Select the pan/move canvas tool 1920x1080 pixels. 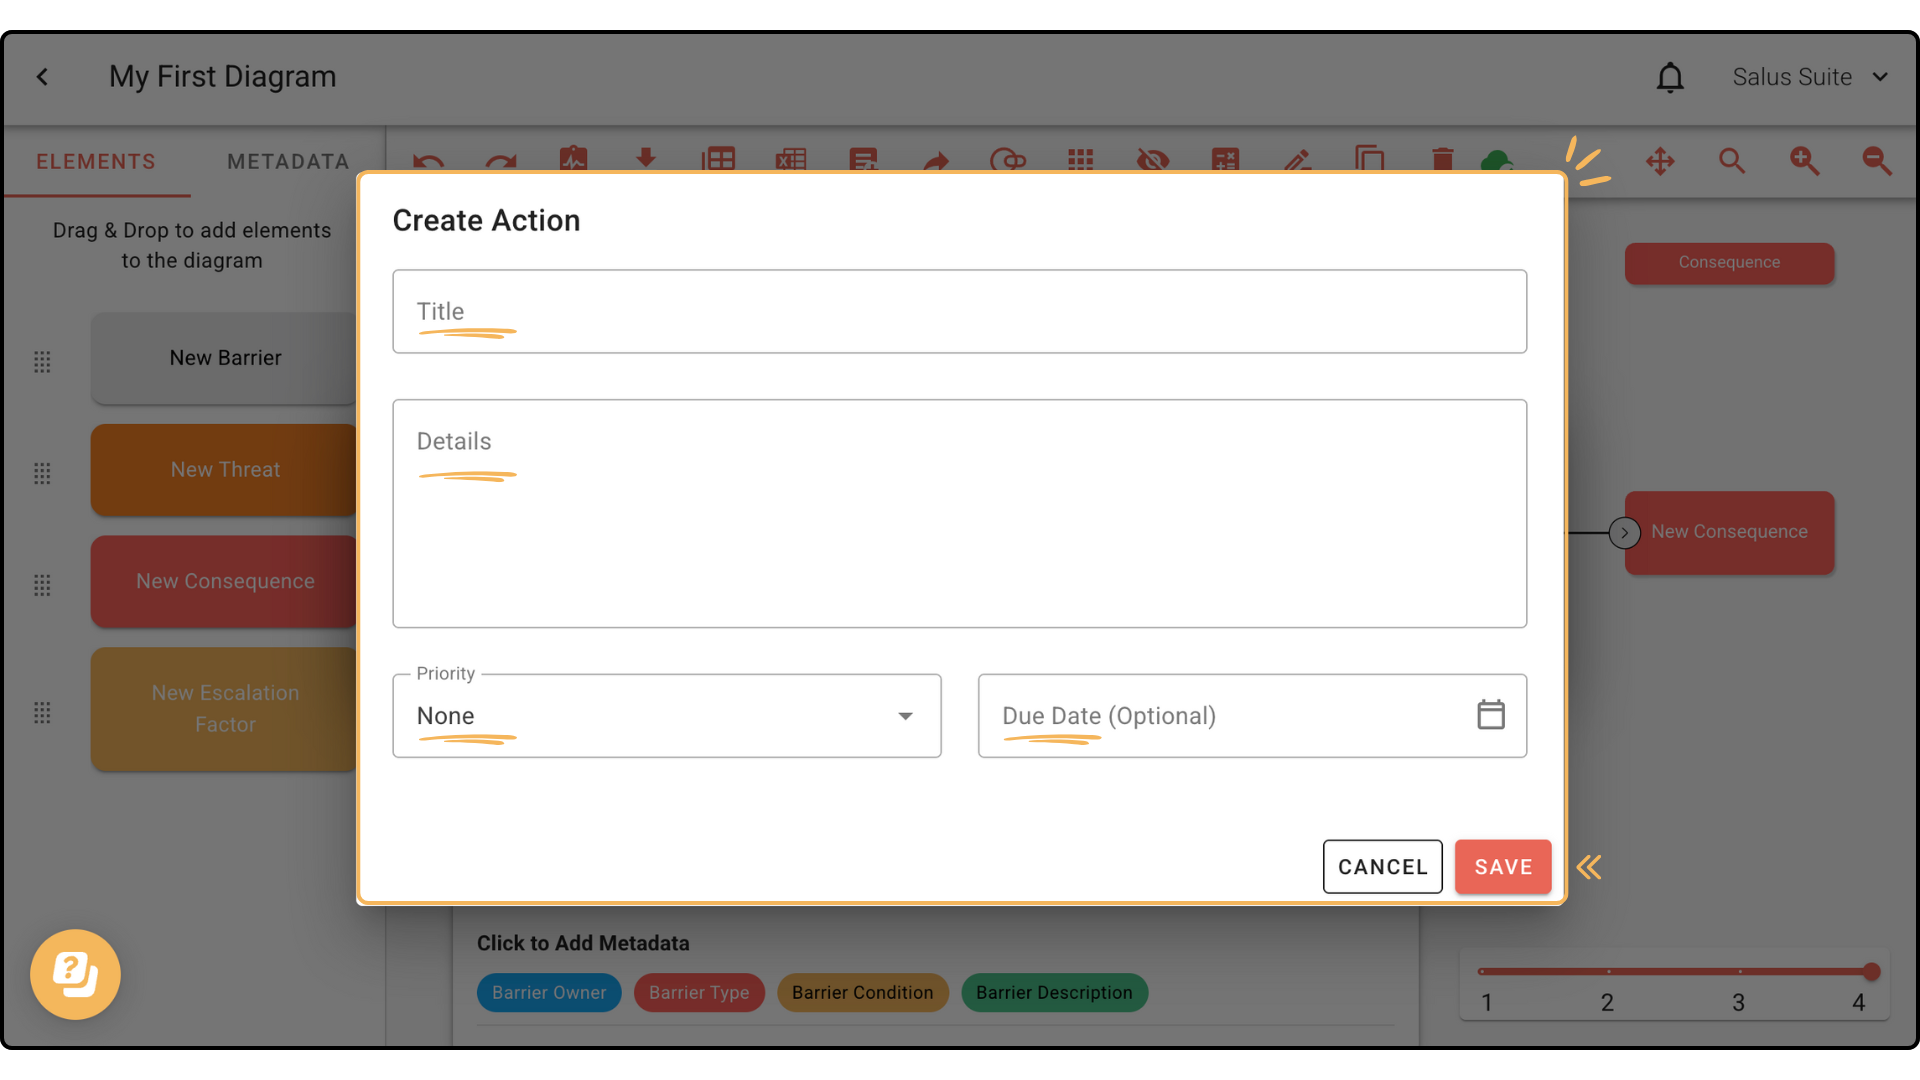(x=1660, y=161)
